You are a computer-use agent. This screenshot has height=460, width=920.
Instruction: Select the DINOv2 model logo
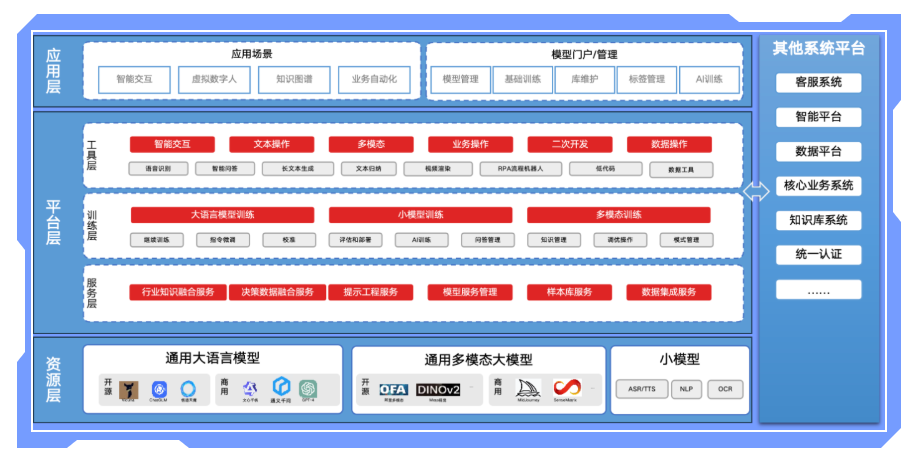pyautogui.click(x=438, y=388)
